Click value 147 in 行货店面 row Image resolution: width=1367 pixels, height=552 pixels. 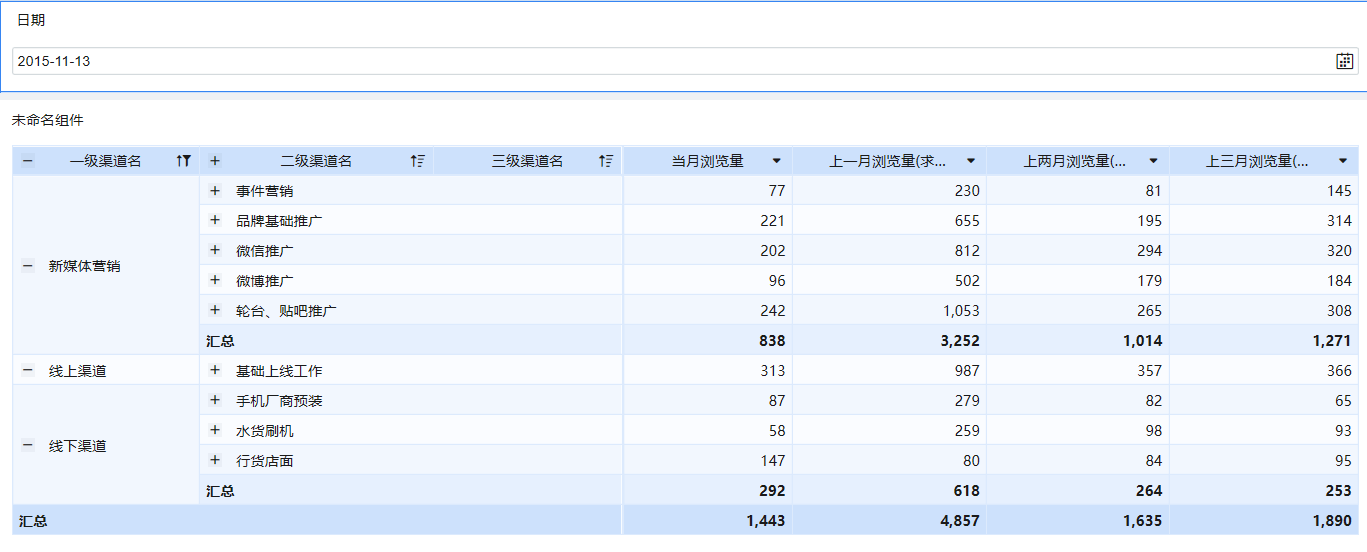pos(773,461)
